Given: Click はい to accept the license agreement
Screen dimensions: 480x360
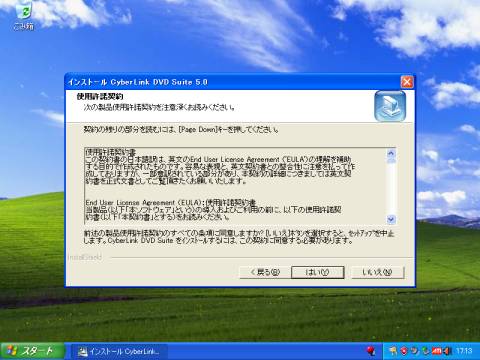Looking at the screenshot, I should click(x=317, y=272).
